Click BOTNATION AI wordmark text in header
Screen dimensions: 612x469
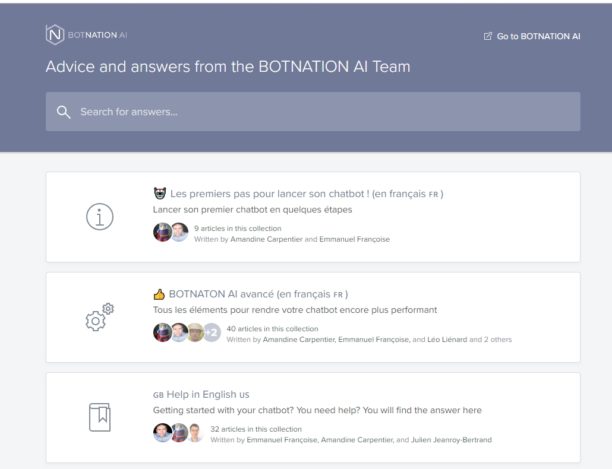pos(98,35)
